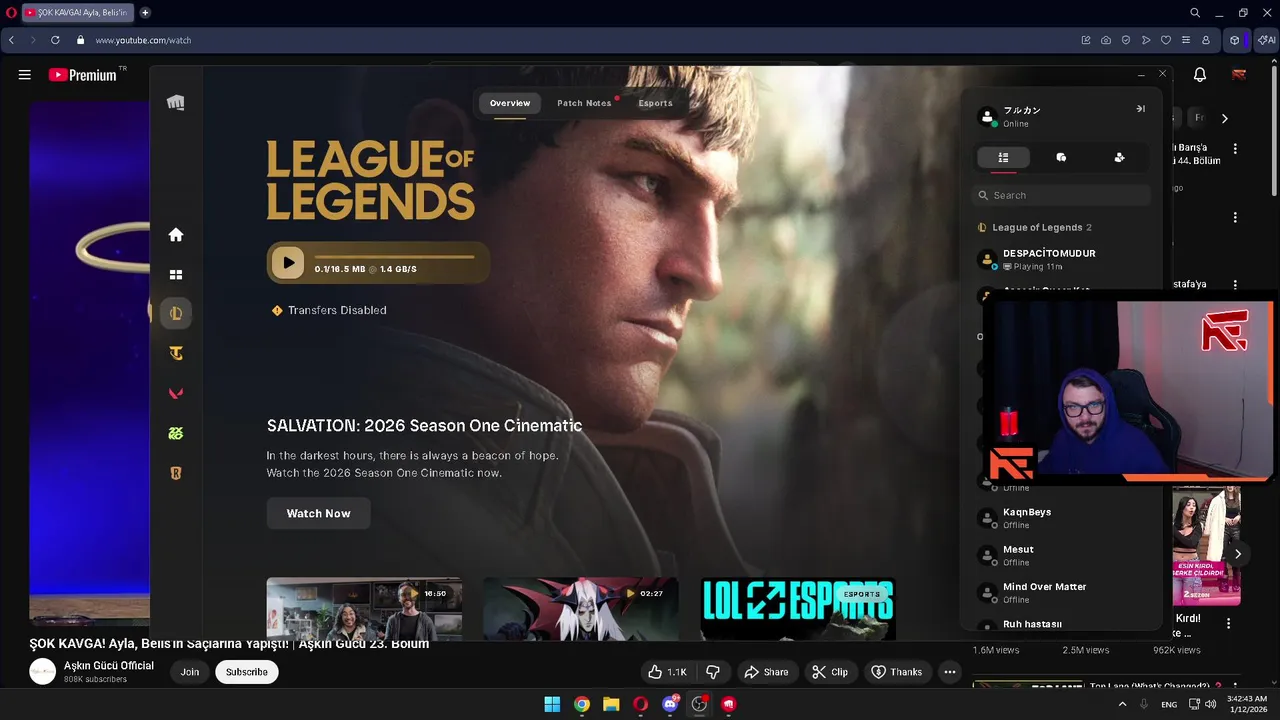This screenshot has height=720, width=1280.
Task: Open more actions ellipsis under video
Action: tap(950, 672)
